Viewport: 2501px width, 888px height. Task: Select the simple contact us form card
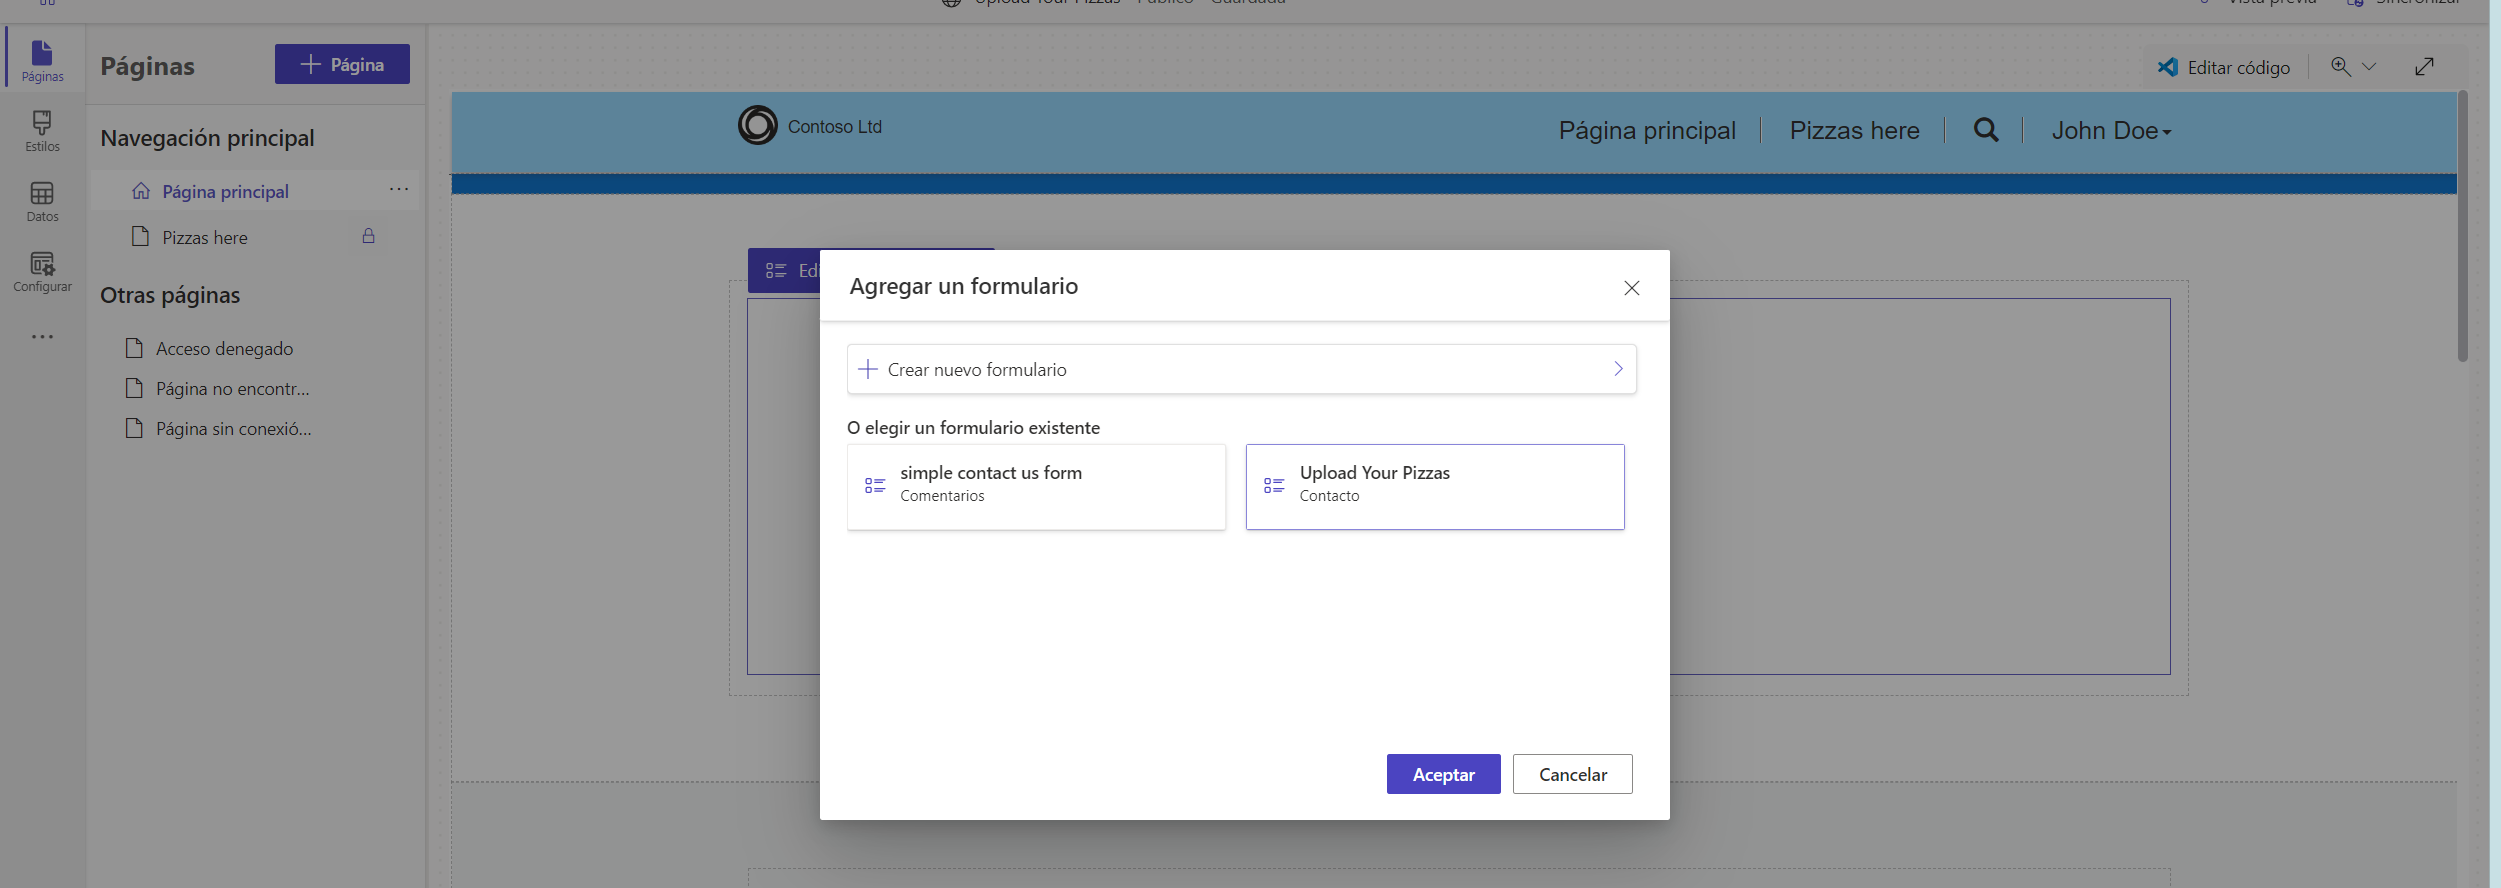click(1036, 487)
